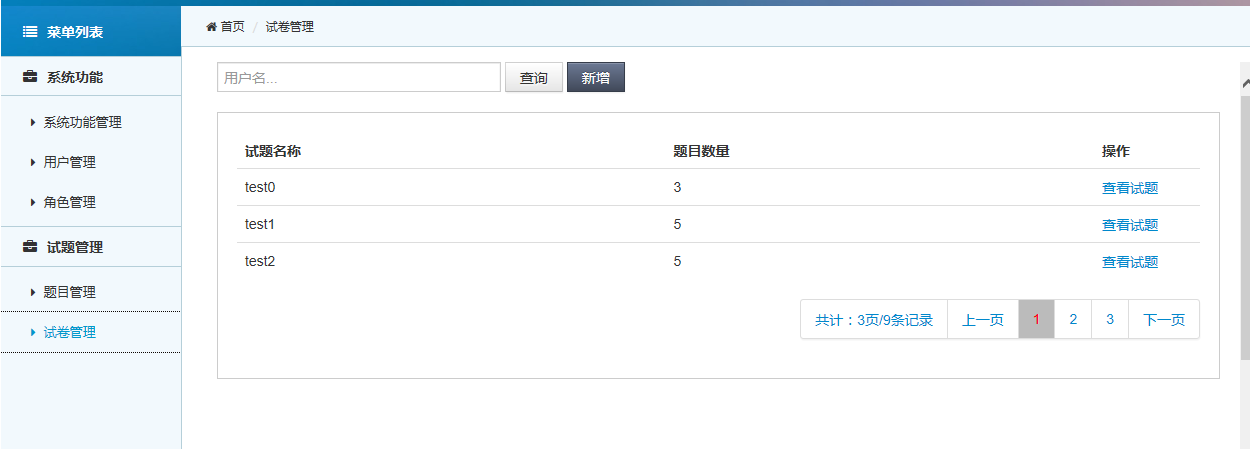Click the scrollbar up arrow

[1245, 84]
